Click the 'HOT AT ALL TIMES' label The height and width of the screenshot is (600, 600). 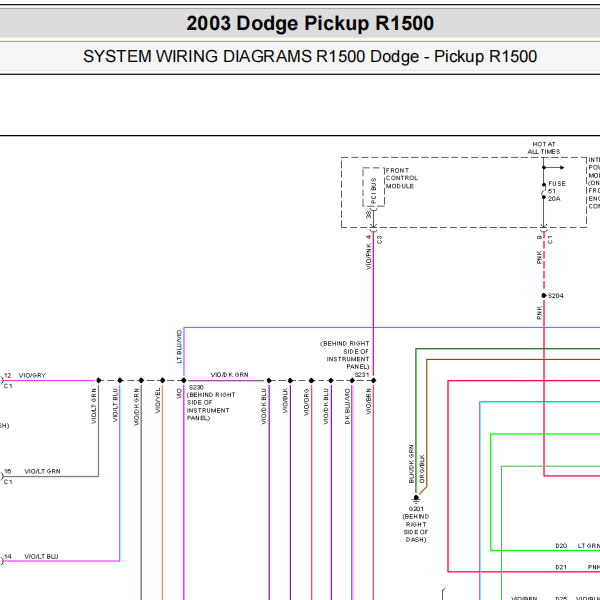tap(544, 148)
